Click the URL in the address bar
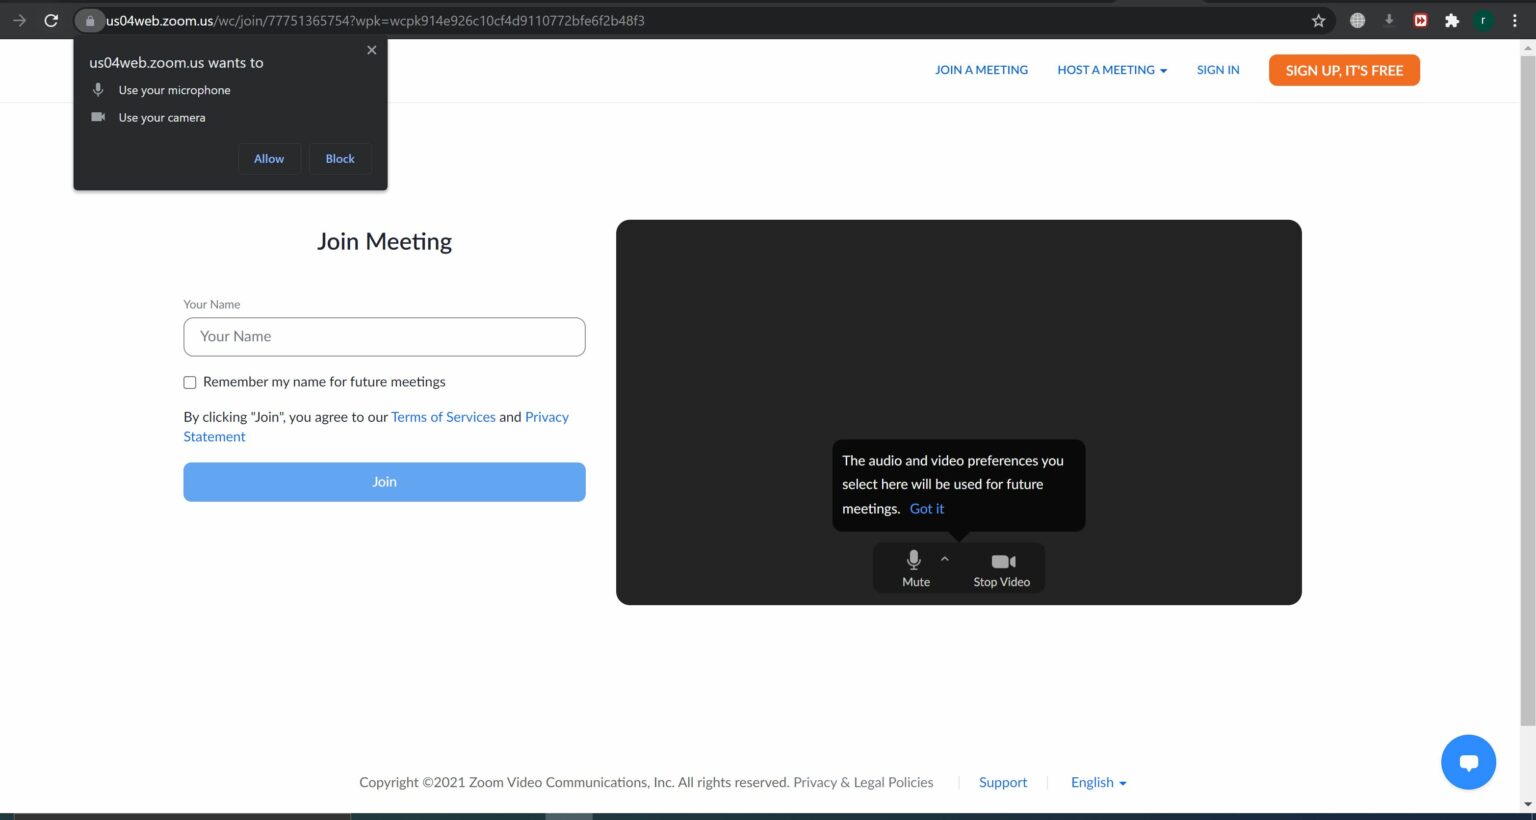1536x820 pixels. tap(375, 20)
